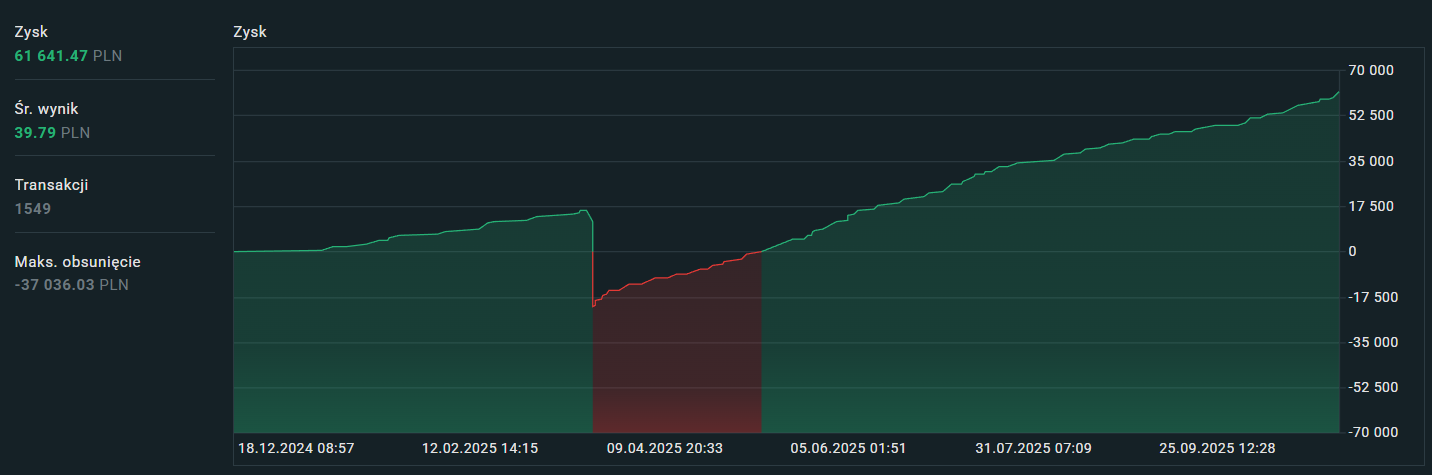Select the Transakcji label in the stats panel
The height and width of the screenshot is (475, 1432).
coord(51,185)
